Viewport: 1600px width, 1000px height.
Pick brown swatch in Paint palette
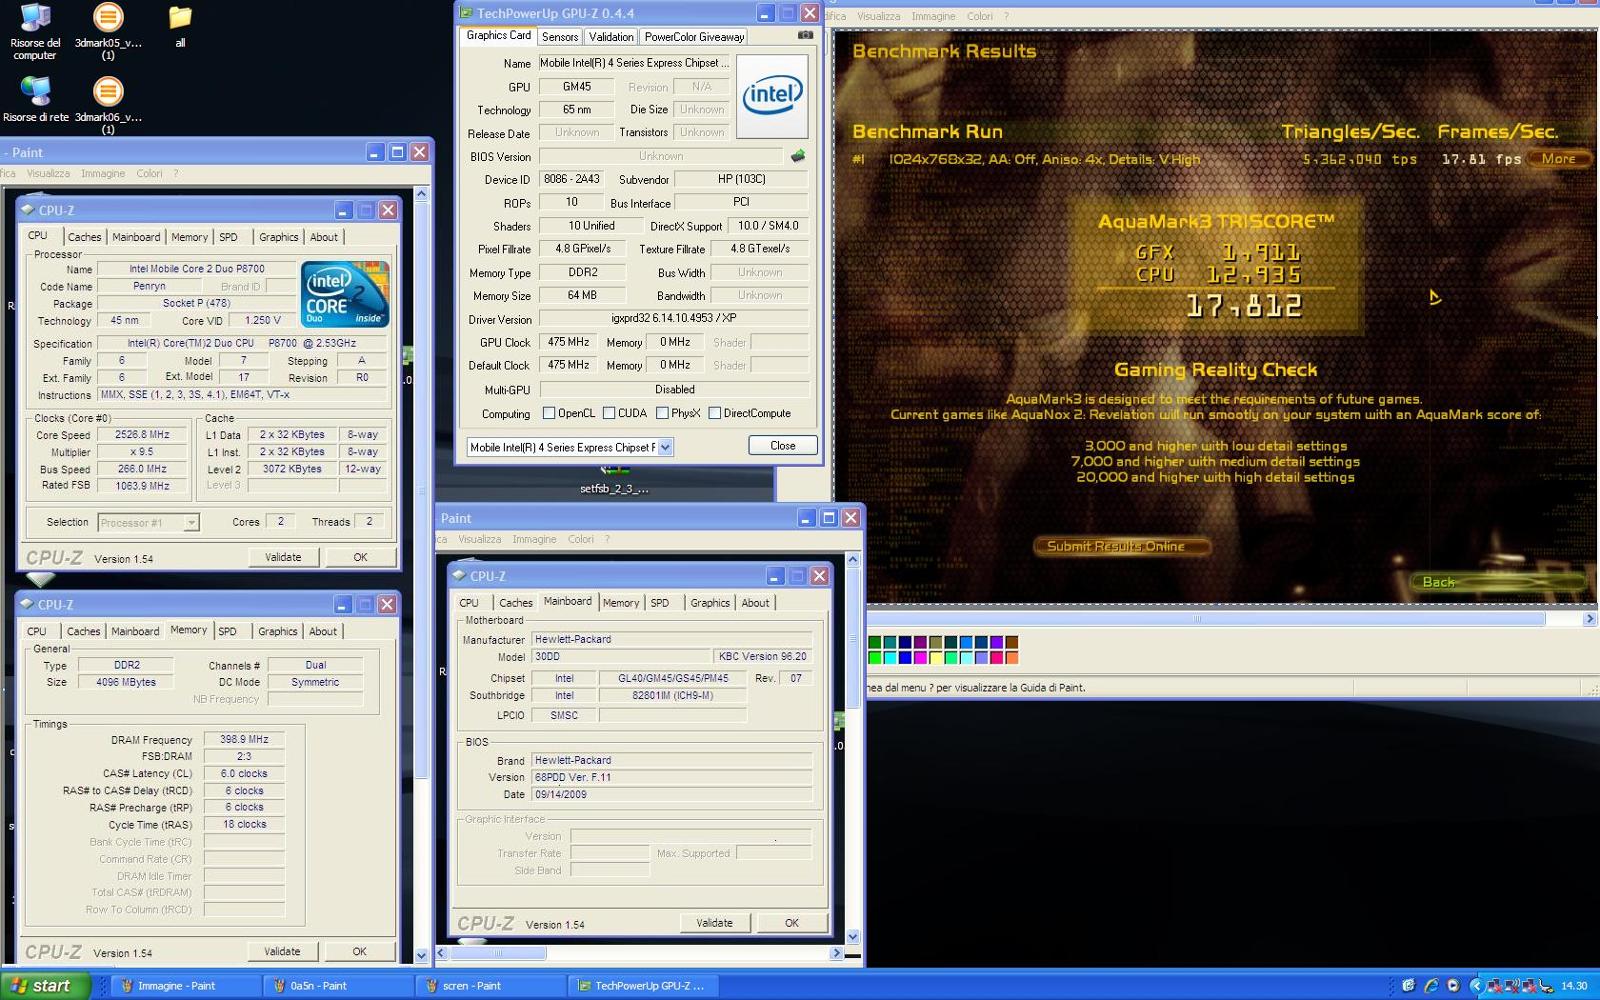pos(1011,642)
